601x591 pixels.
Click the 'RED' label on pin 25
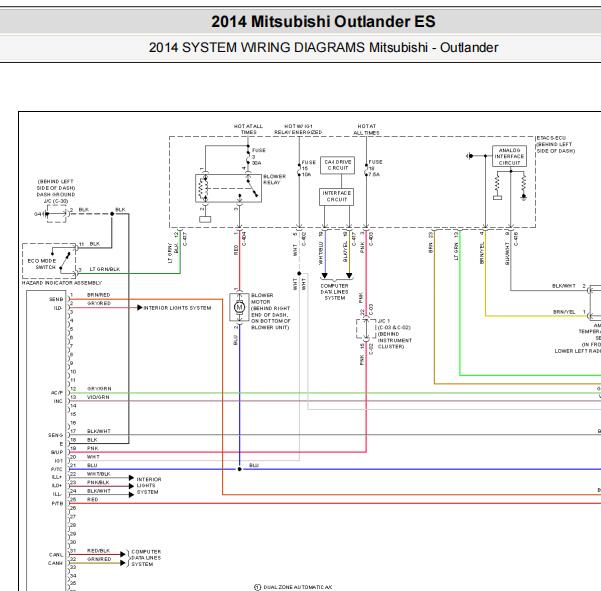tap(93, 499)
